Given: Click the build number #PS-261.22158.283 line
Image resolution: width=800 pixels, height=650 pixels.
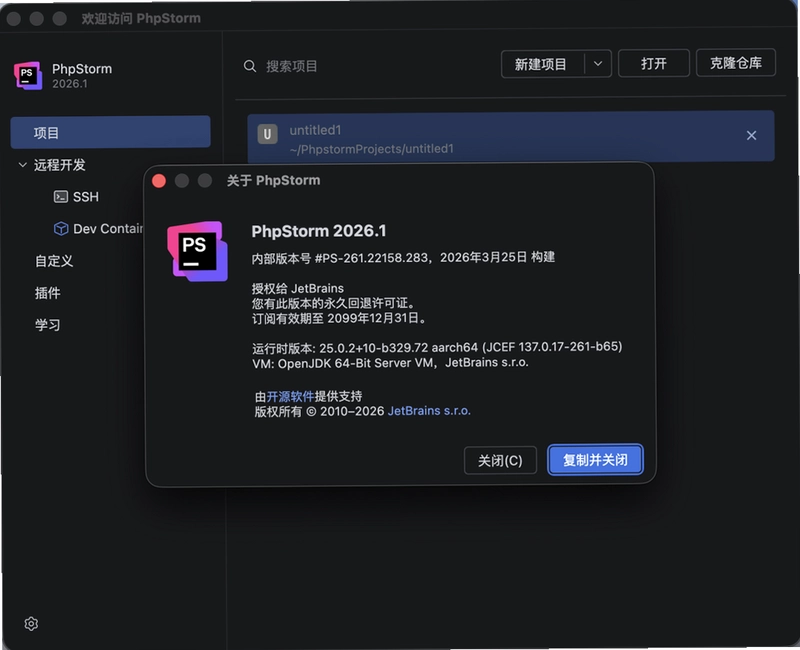Looking at the screenshot, I should [403, 258].
